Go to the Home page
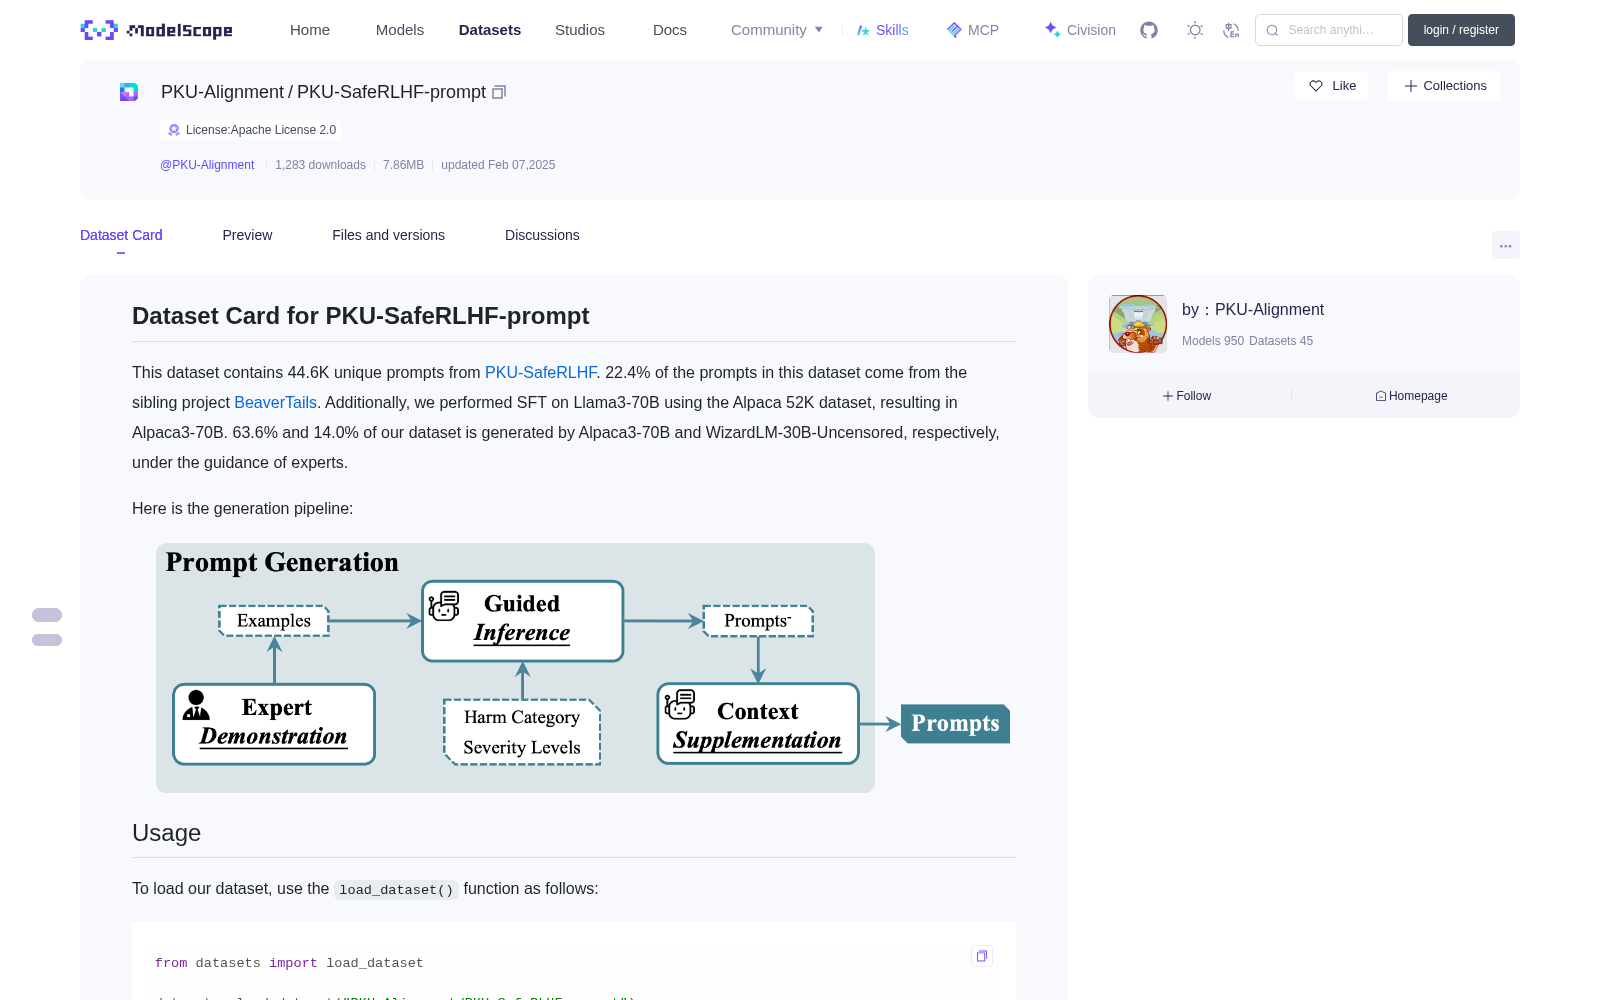 pyautogui.click(x=310, y=30)
